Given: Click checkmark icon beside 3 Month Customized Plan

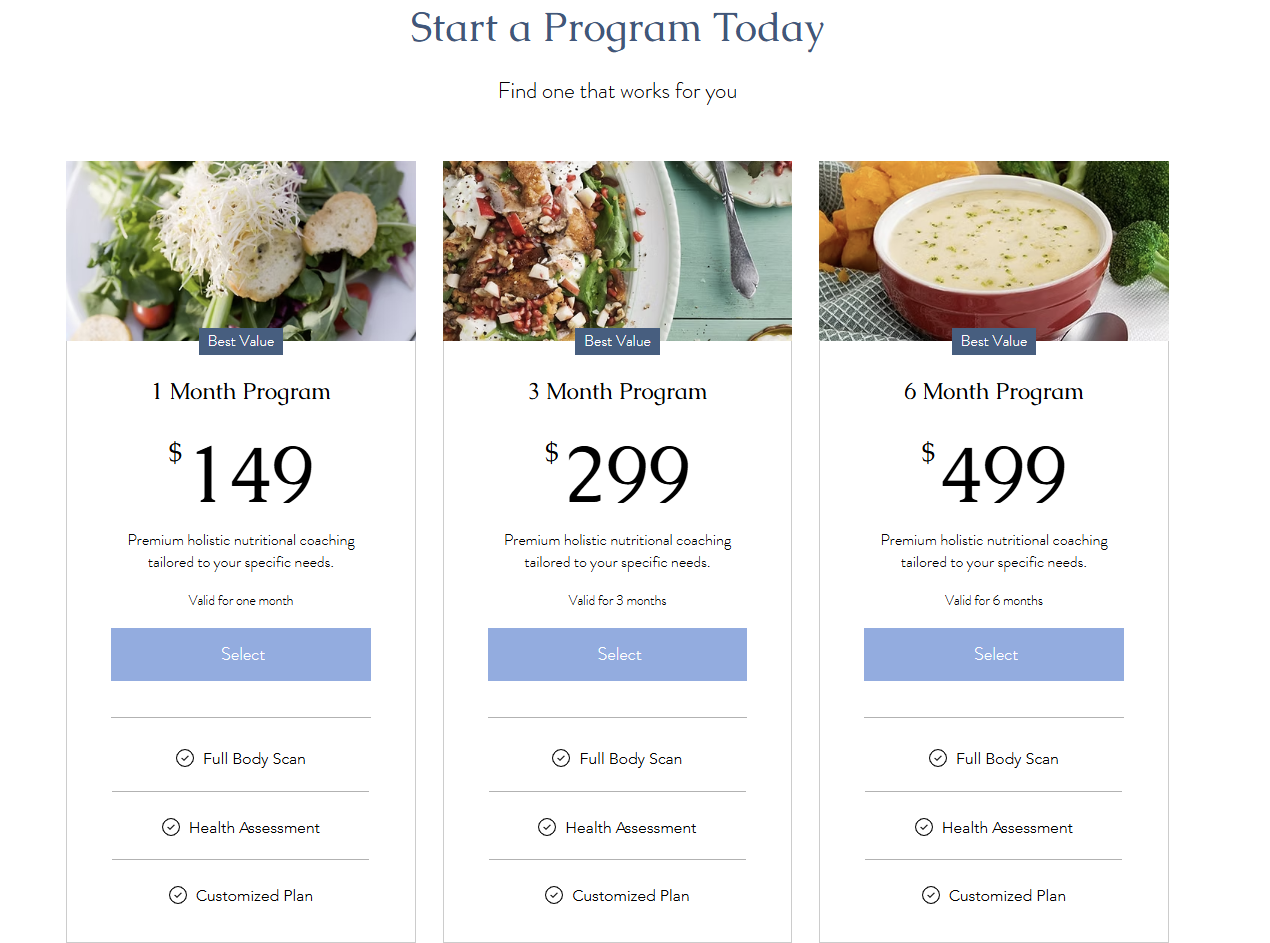Looking at the screenshot, I should click(x=554, y=895).
